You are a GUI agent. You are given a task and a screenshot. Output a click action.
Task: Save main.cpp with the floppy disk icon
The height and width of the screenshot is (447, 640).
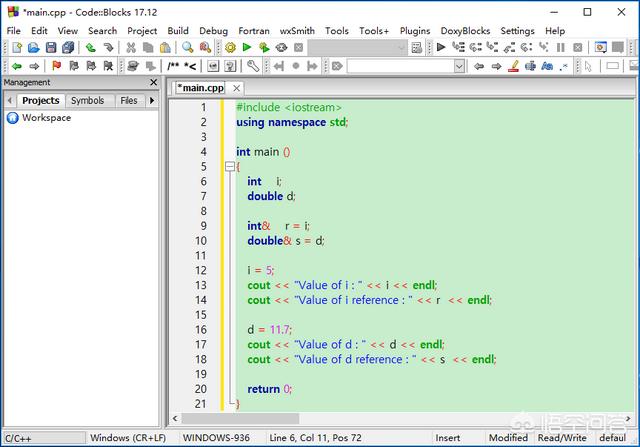click(51, 47)
